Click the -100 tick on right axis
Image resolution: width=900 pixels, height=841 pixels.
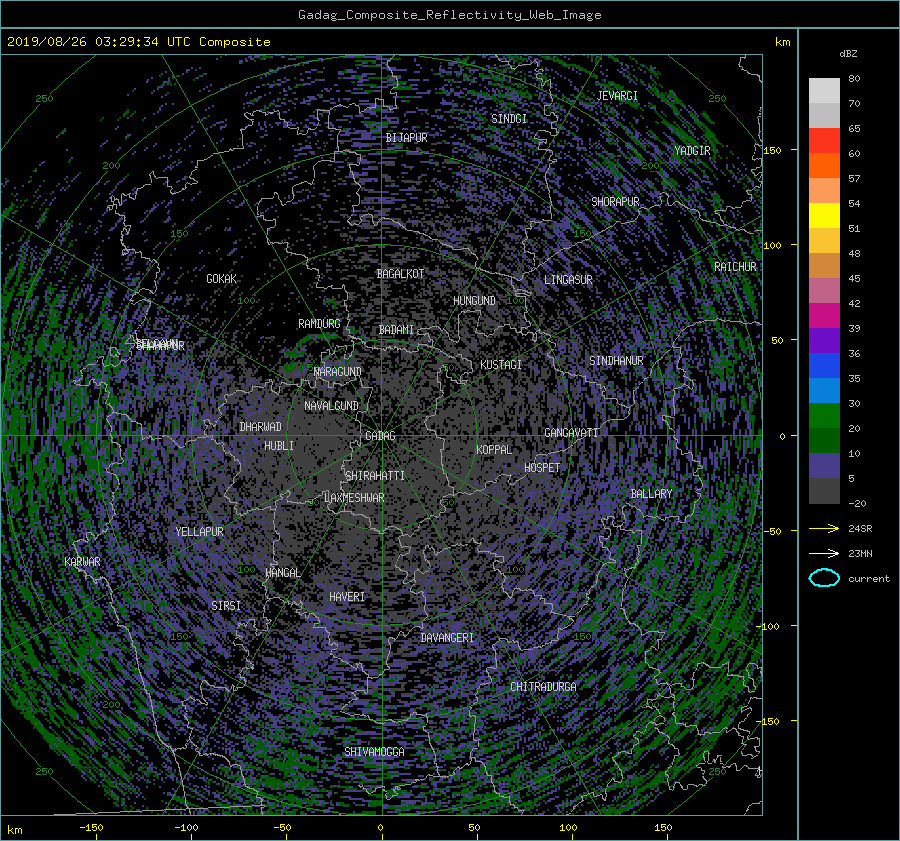pos(769,626)
